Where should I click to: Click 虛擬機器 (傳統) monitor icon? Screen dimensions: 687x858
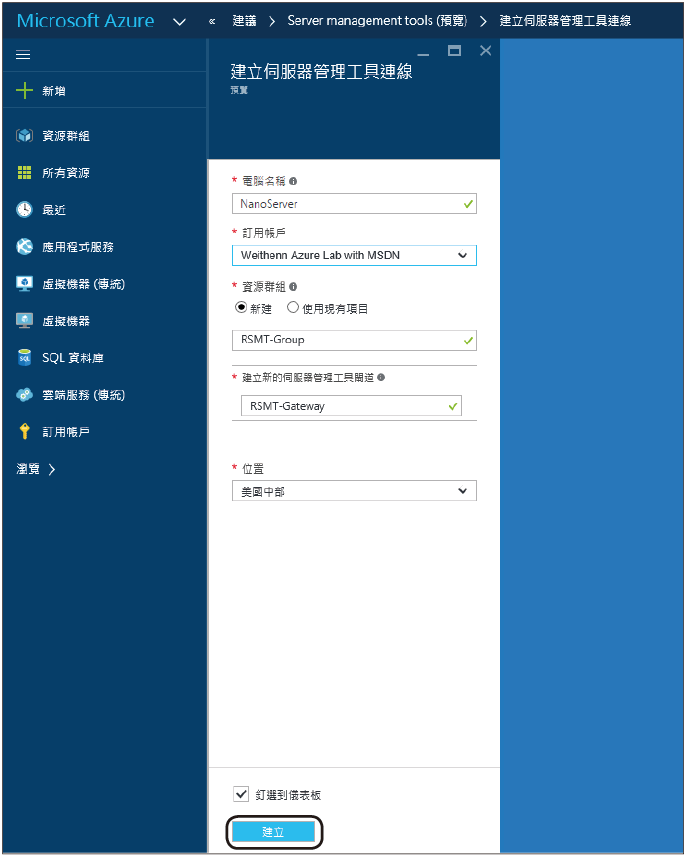click(x=24, y=284)
